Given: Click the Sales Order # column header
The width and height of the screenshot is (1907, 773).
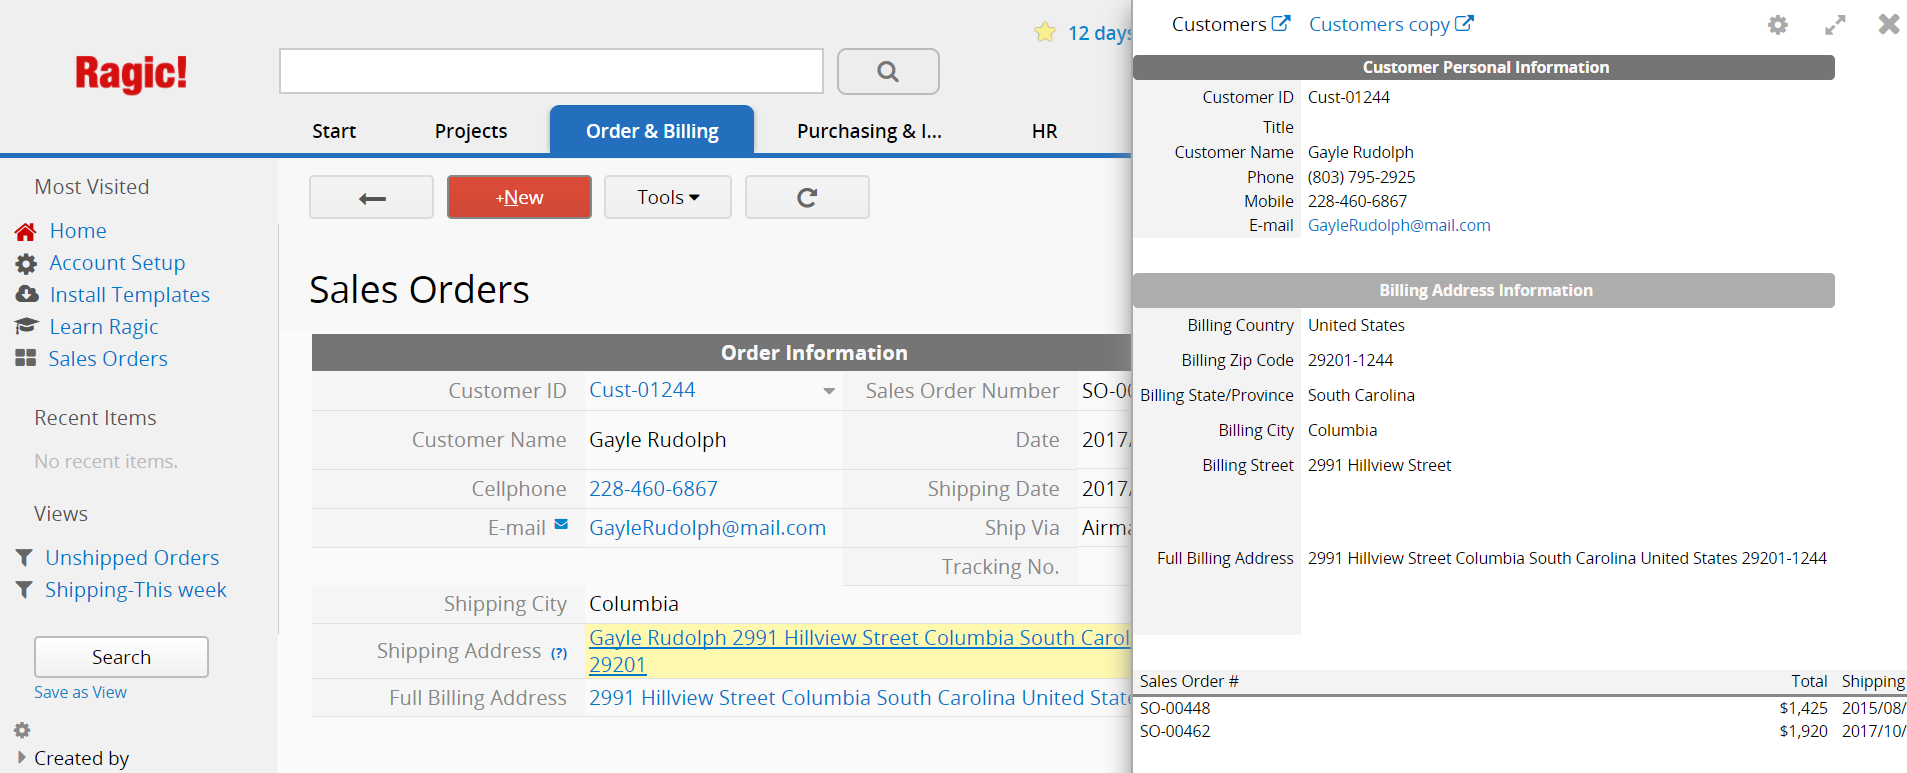Looking at the screenshot, I should click(1189, 681).
